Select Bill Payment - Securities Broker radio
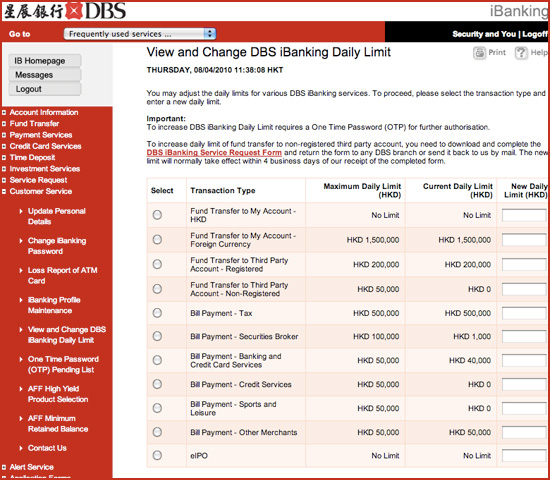This screenshot has height=480, width=550. coord(157,336)
